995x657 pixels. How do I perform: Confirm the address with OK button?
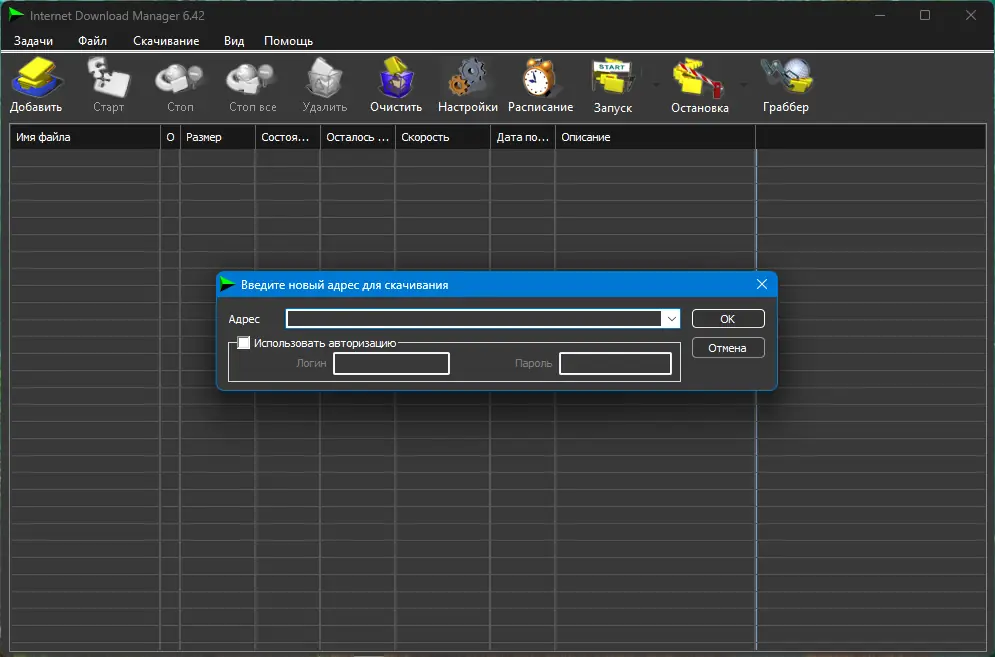click(x=728, y=319)
